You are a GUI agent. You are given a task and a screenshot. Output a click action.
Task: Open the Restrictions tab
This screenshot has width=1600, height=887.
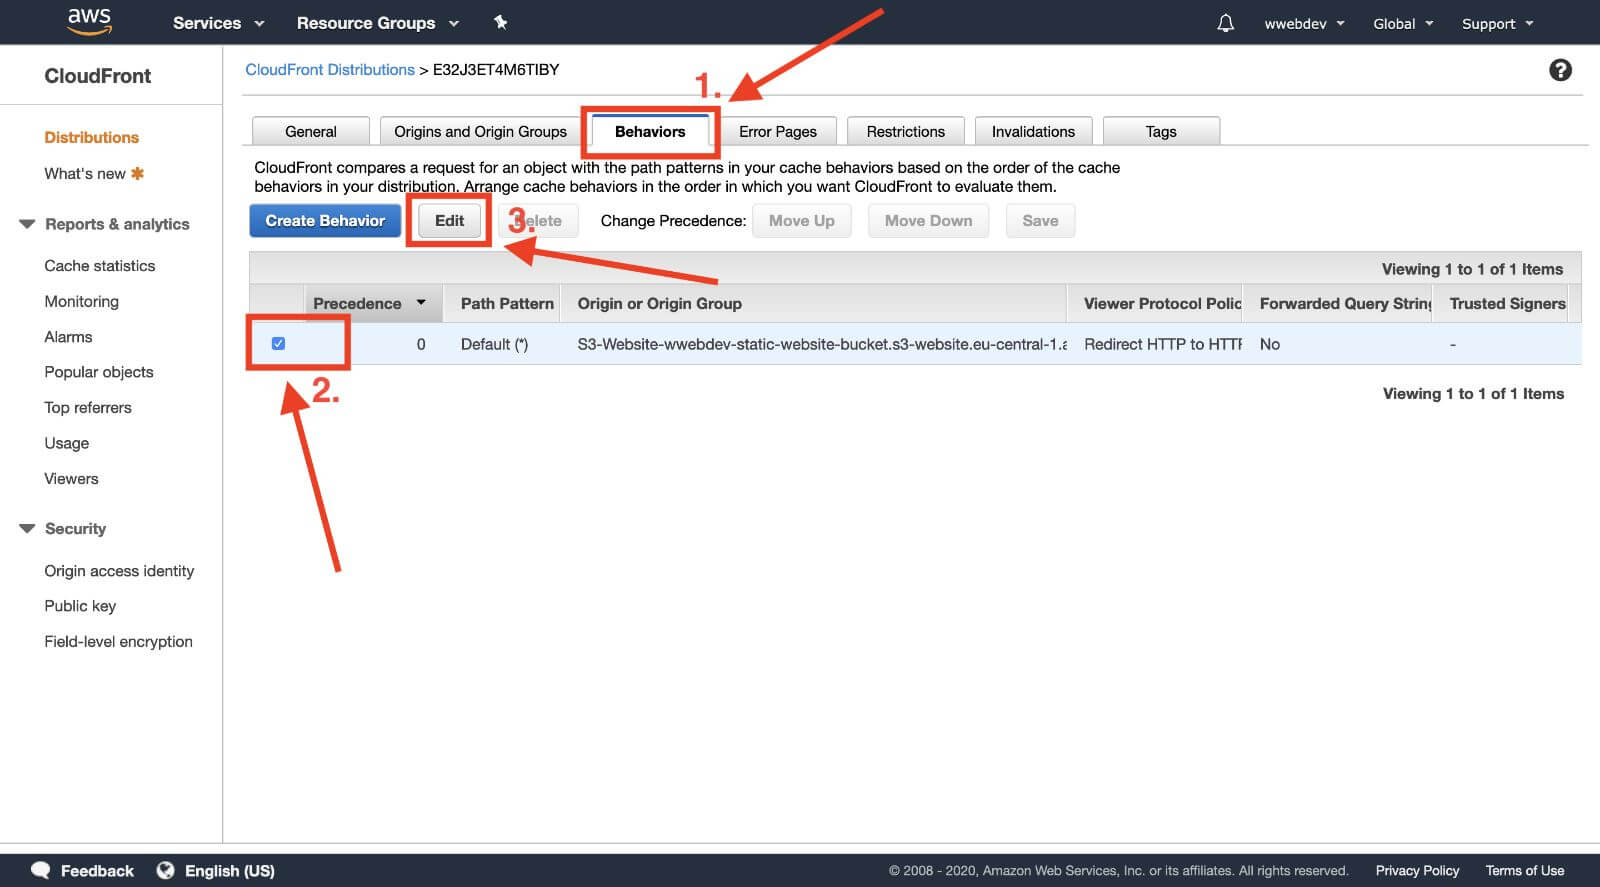click(x=905, y=131)
